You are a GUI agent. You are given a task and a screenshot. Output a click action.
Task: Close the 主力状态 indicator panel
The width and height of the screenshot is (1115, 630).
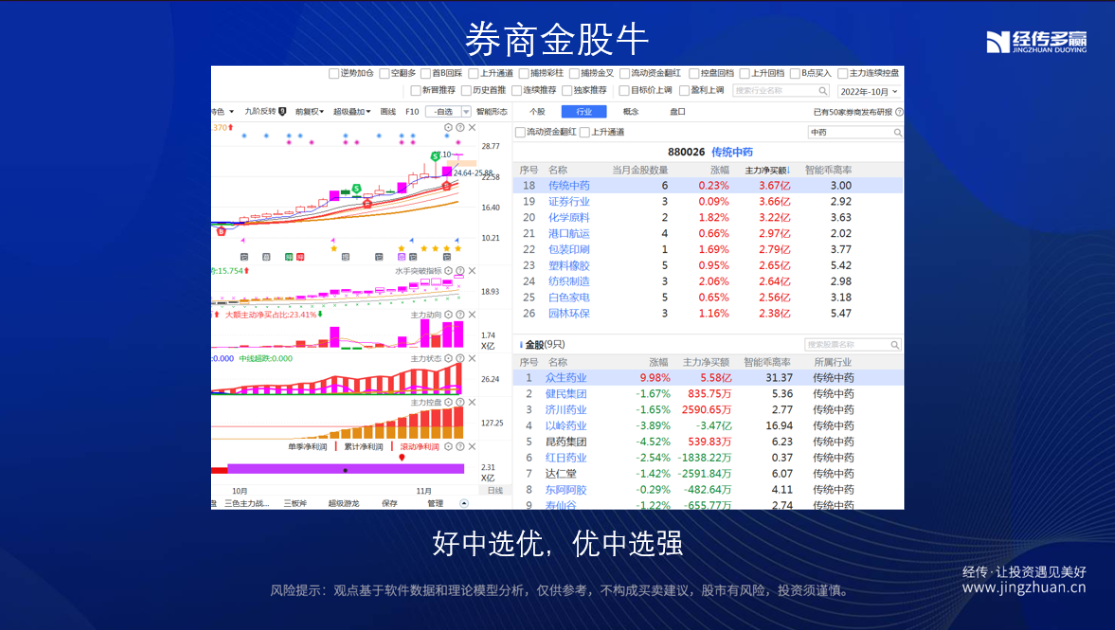(472, 358)
